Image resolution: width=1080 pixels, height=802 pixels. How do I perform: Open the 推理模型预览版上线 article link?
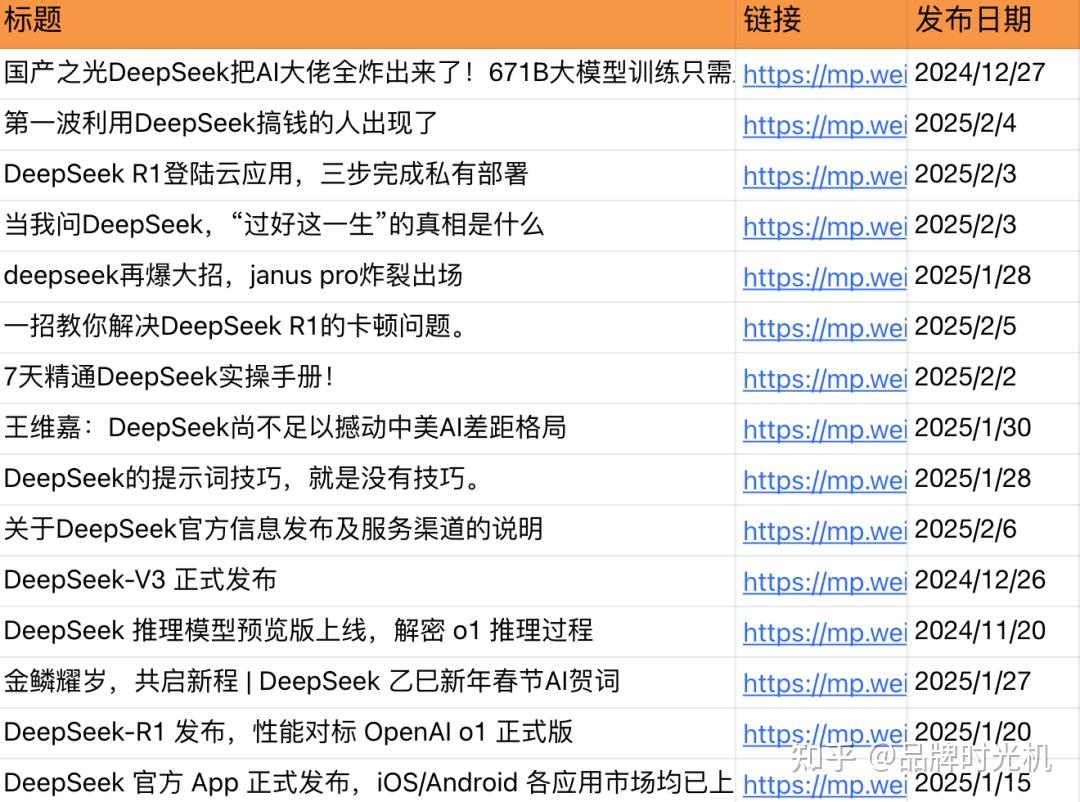[823, 632]
